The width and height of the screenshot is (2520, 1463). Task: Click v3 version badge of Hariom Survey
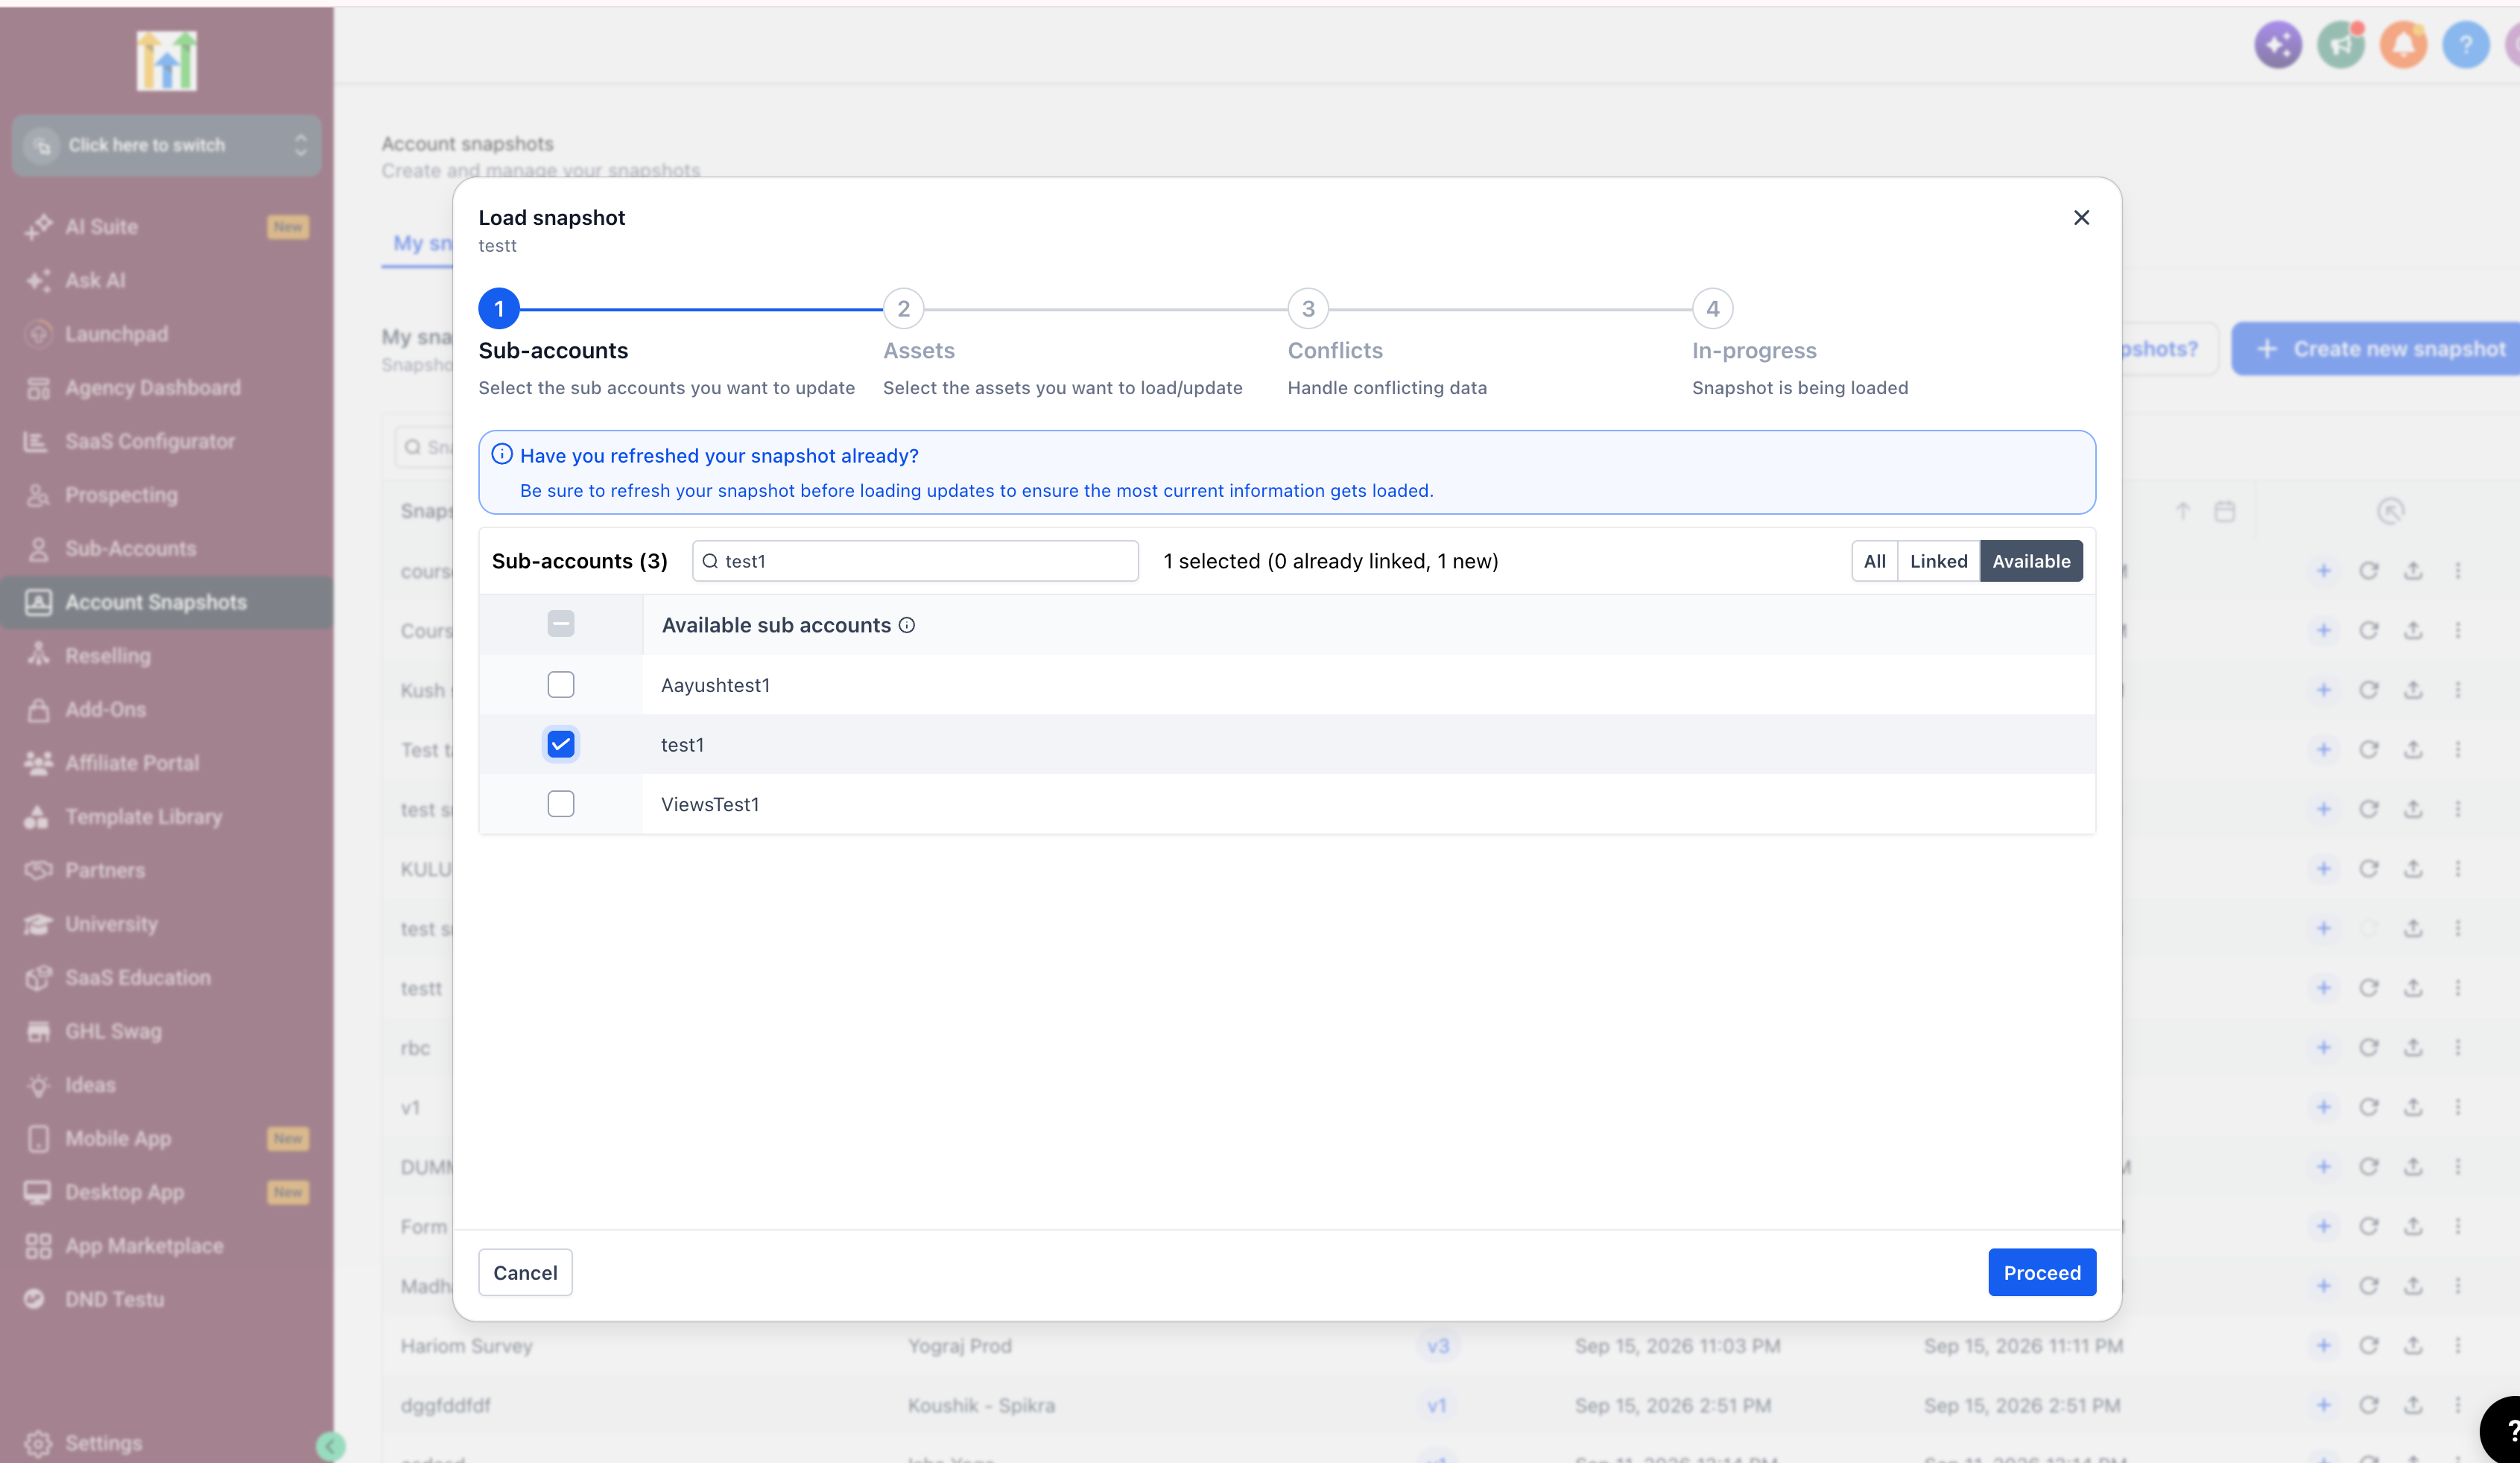[x=1437, y=1346]
